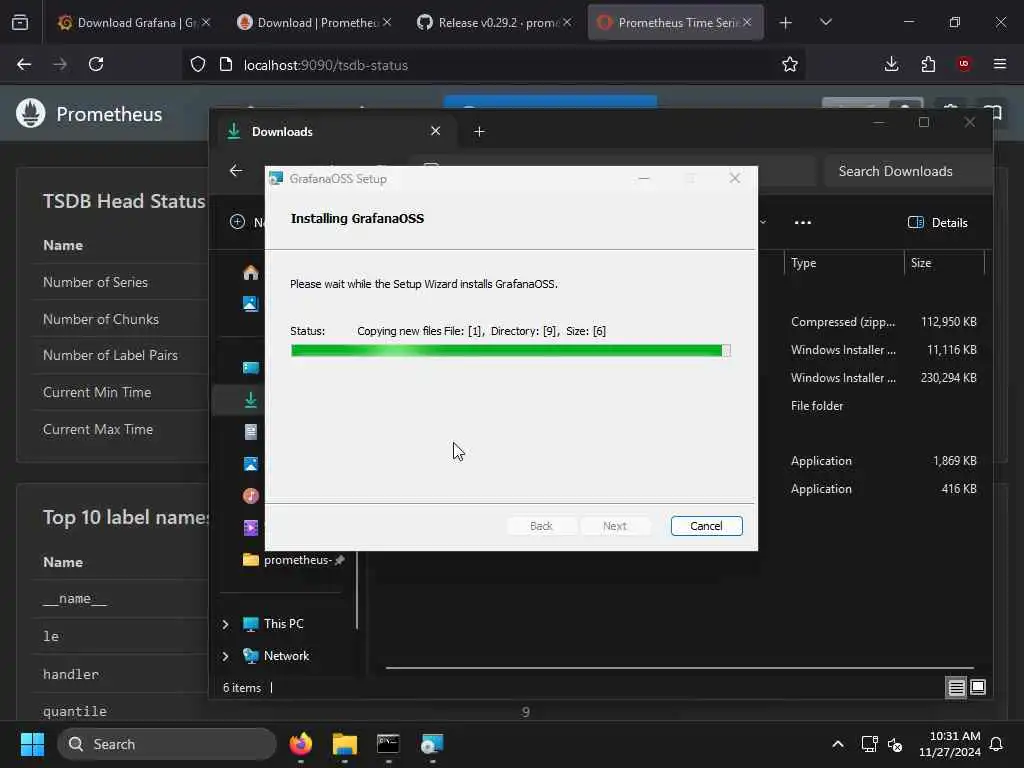Open the notifications bell icon
Image resolution: width=1024 pixels, height=768 pixels.
[x=997, y=744]
